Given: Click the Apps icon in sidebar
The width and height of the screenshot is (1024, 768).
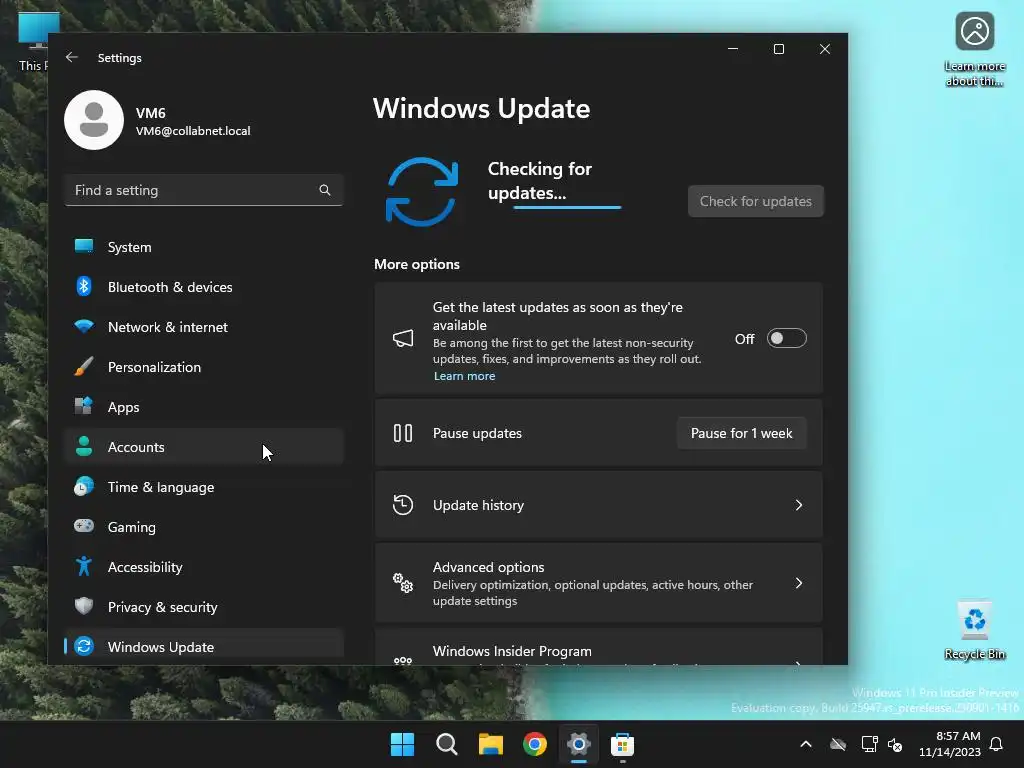Looking at the screenshot, I should pos(84,406).
